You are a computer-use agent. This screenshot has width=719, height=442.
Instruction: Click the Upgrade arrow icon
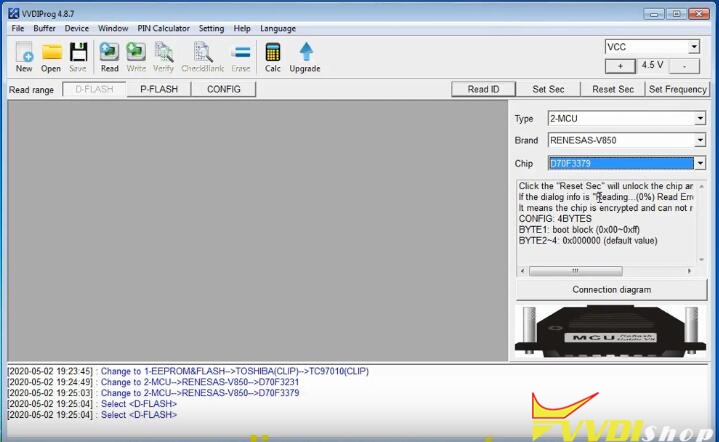click(305, 57)
